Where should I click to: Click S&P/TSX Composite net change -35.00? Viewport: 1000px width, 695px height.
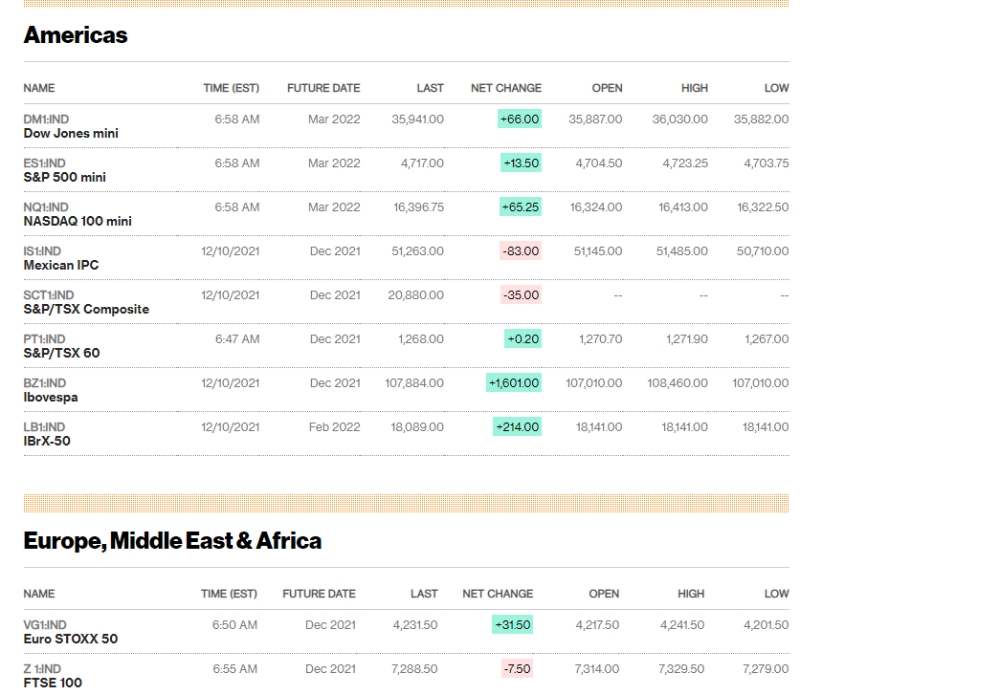click(520, 295)
